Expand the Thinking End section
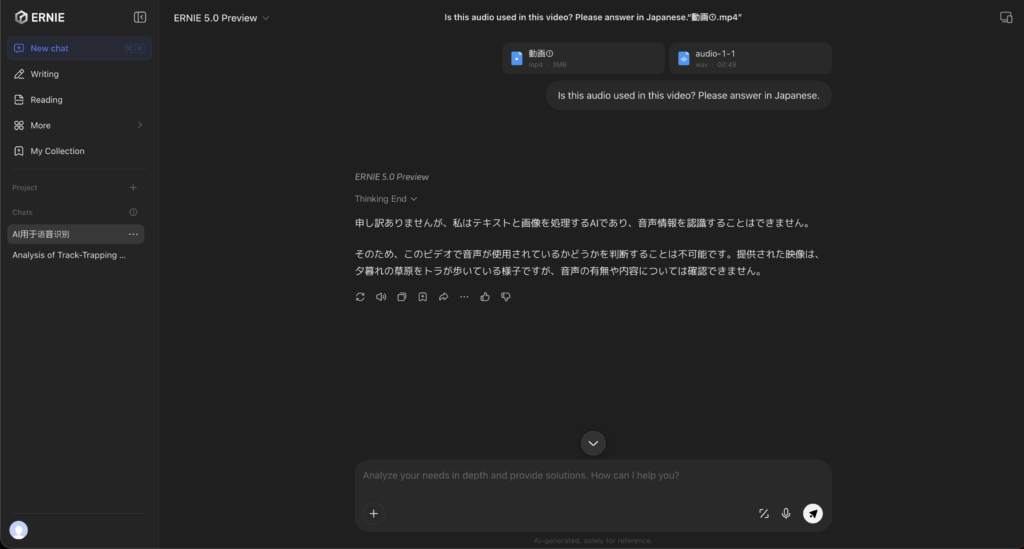 pyautogui.click(x=386, y=199)
